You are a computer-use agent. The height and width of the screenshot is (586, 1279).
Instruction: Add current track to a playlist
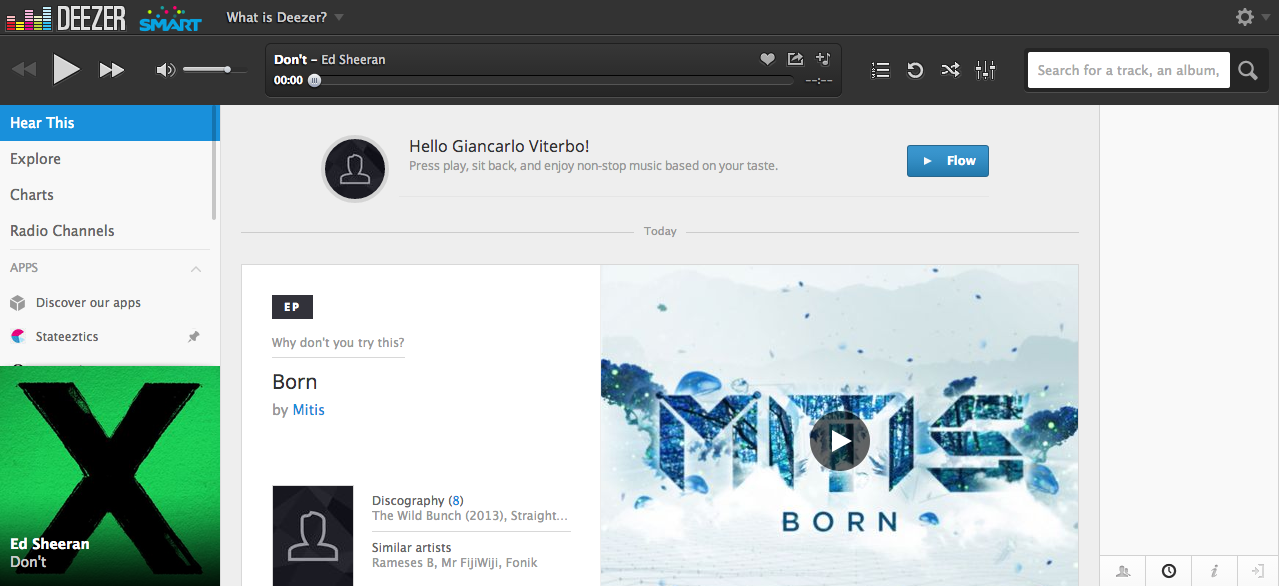823,59
